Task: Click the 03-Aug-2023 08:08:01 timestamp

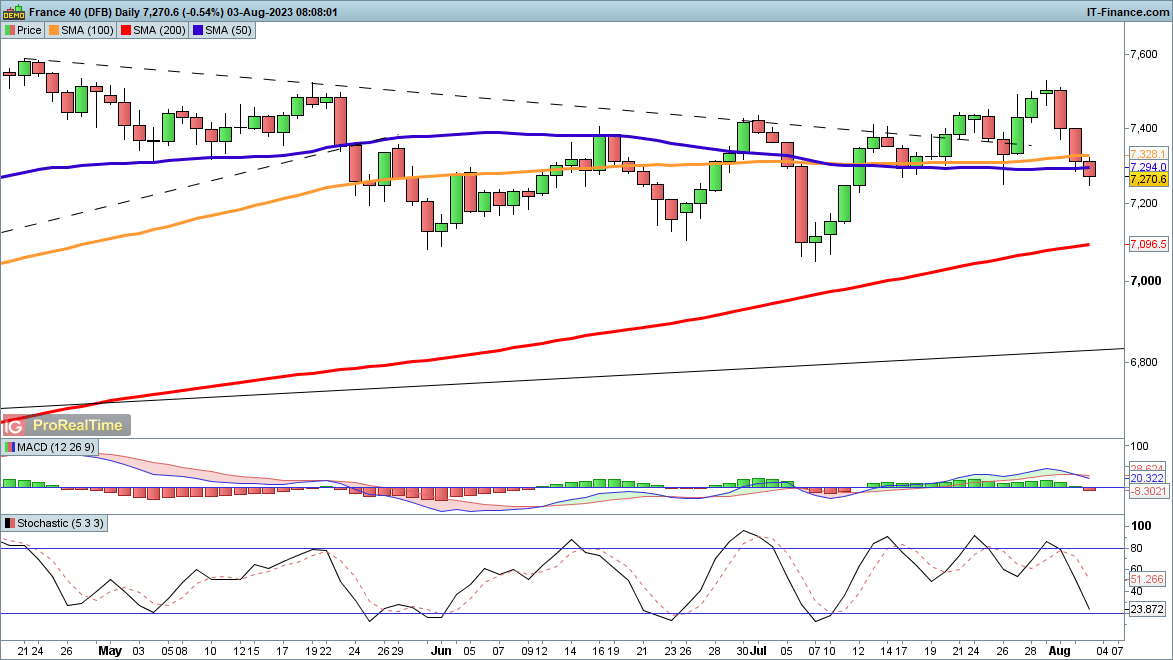Action: tap(282, 12)
